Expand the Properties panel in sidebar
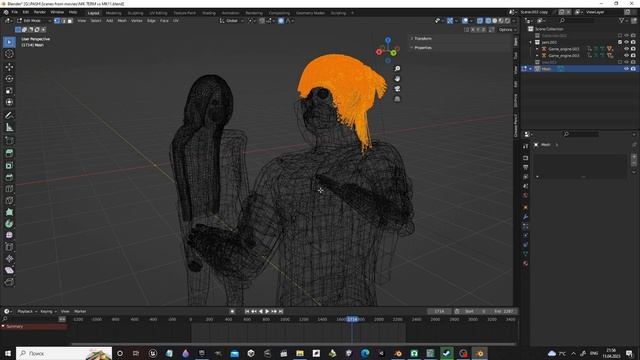This screenshot has width=640, height=360. [423, 48]
